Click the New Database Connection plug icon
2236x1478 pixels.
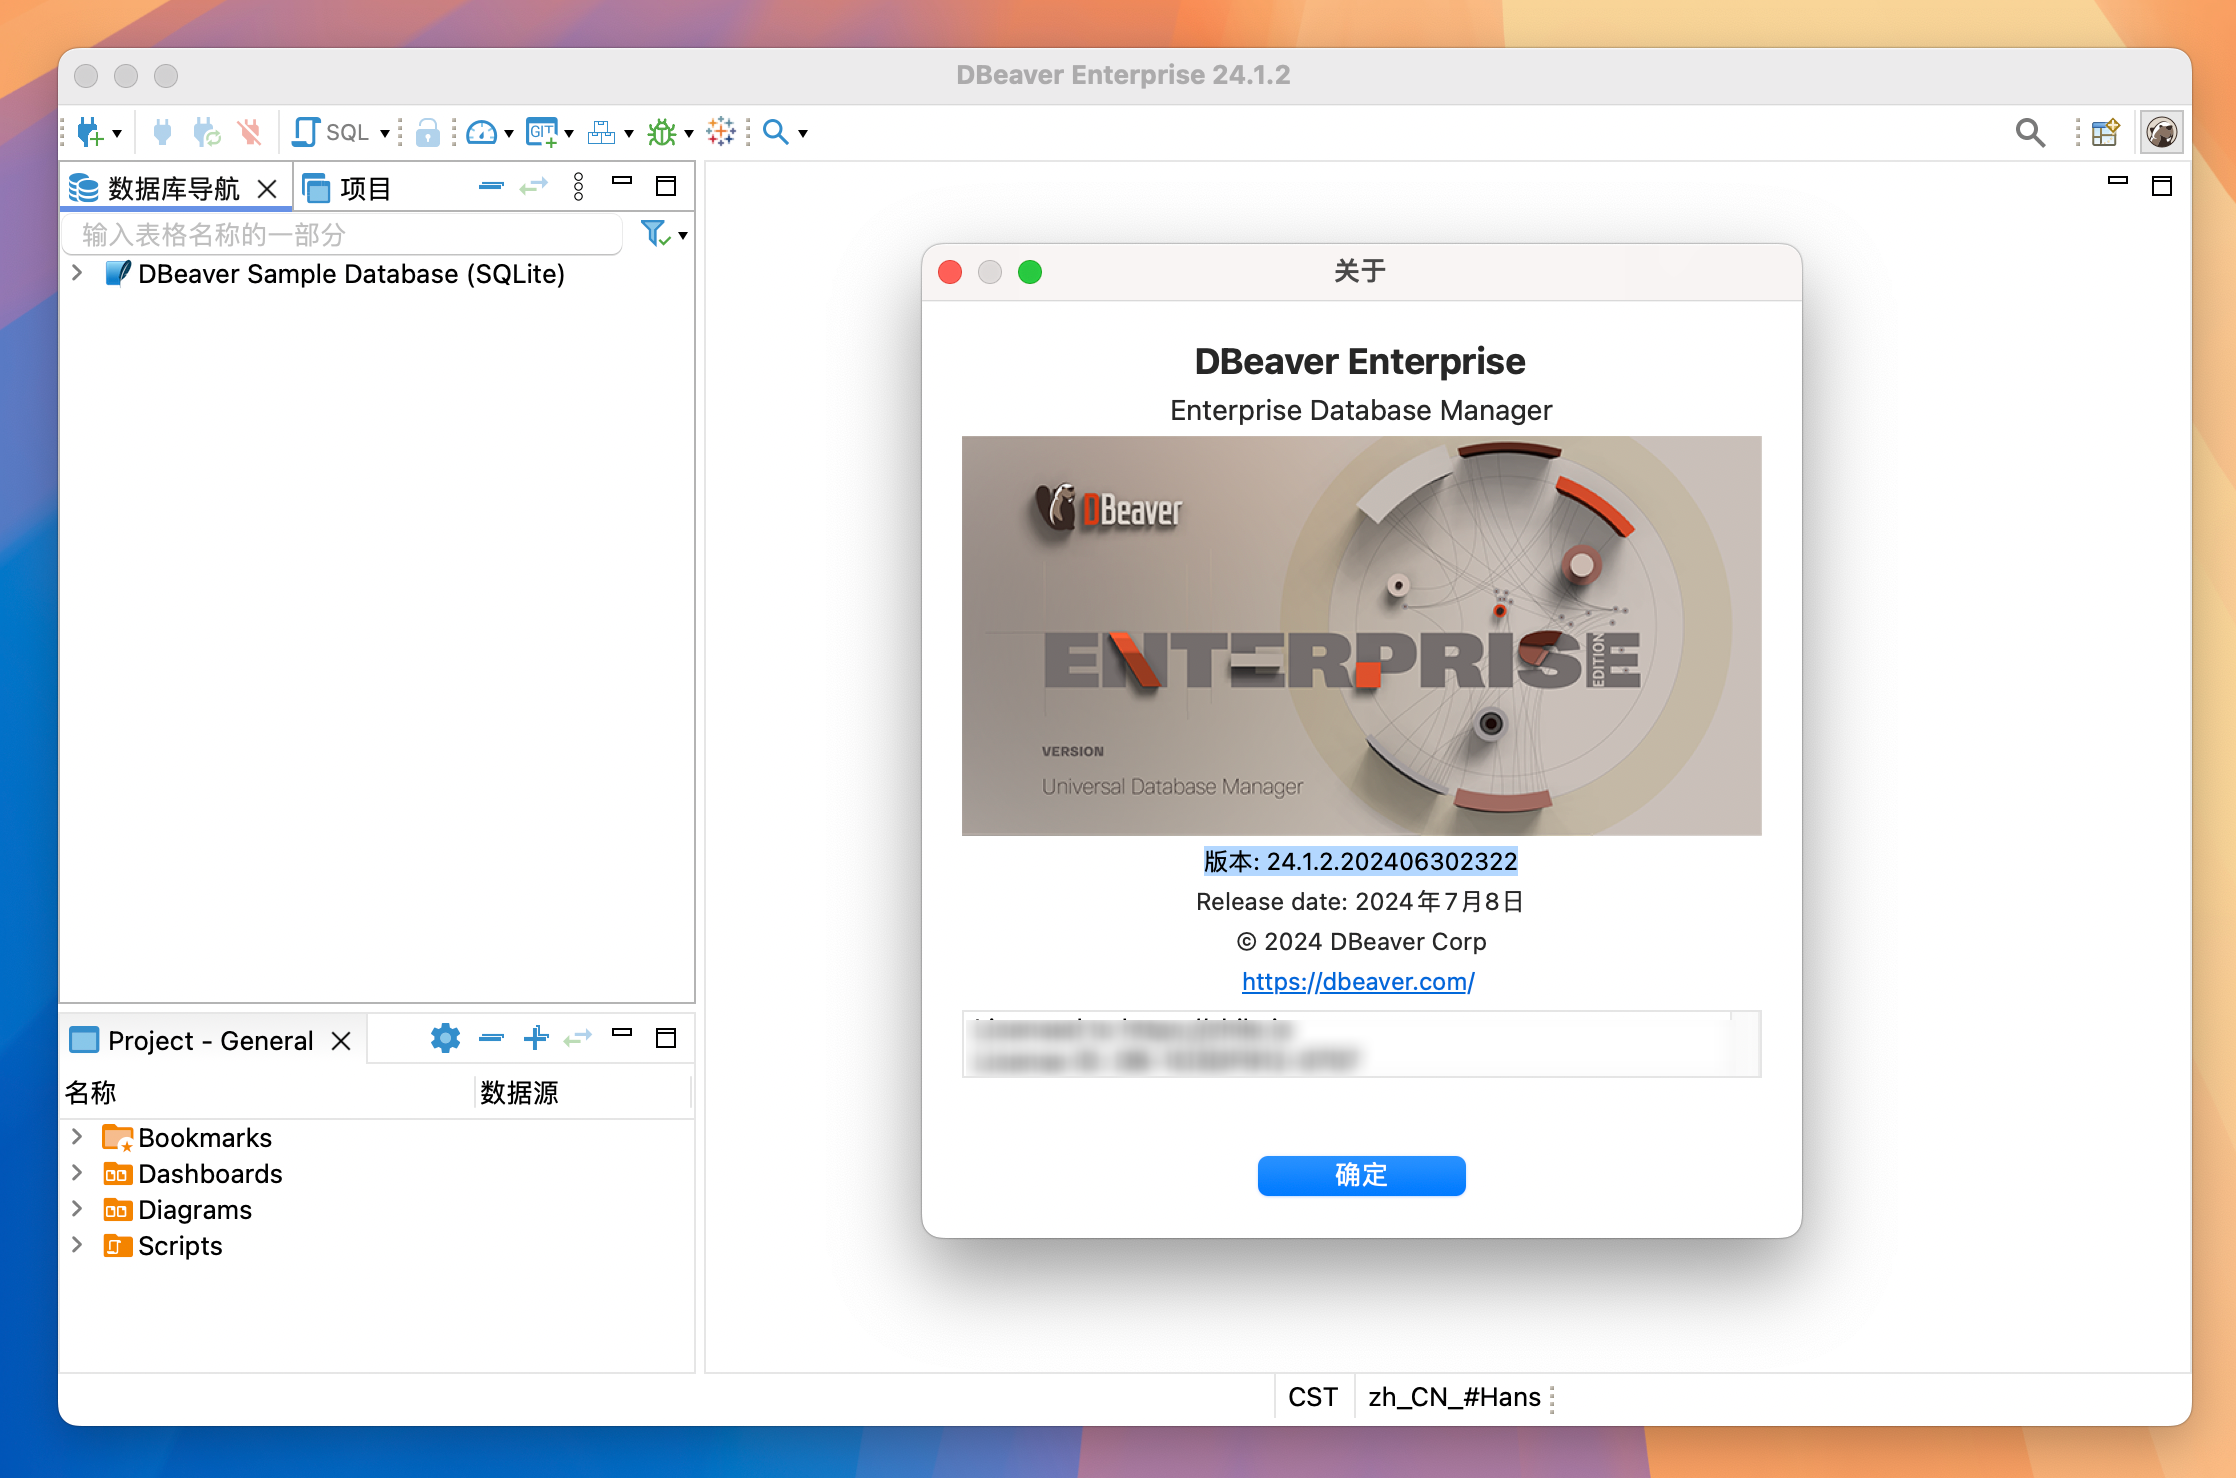coord(90,132)
